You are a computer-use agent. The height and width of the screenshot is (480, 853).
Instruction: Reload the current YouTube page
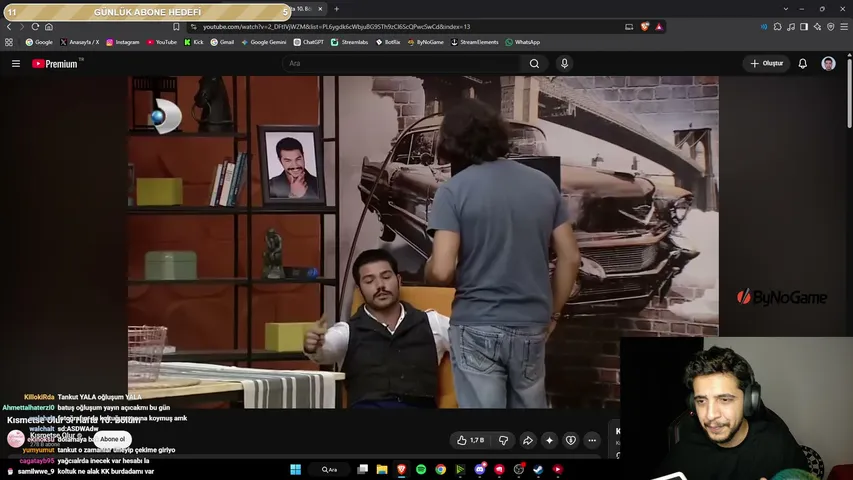35,27
